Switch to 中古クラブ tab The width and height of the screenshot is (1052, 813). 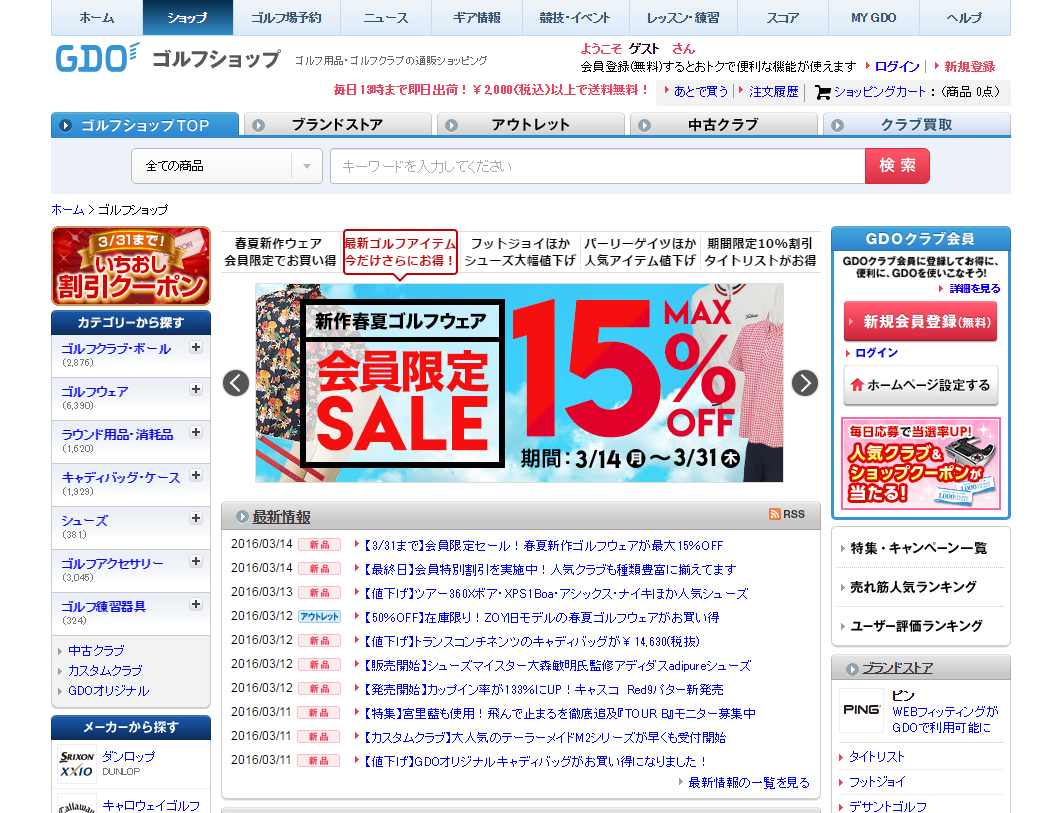coord(723,125)
